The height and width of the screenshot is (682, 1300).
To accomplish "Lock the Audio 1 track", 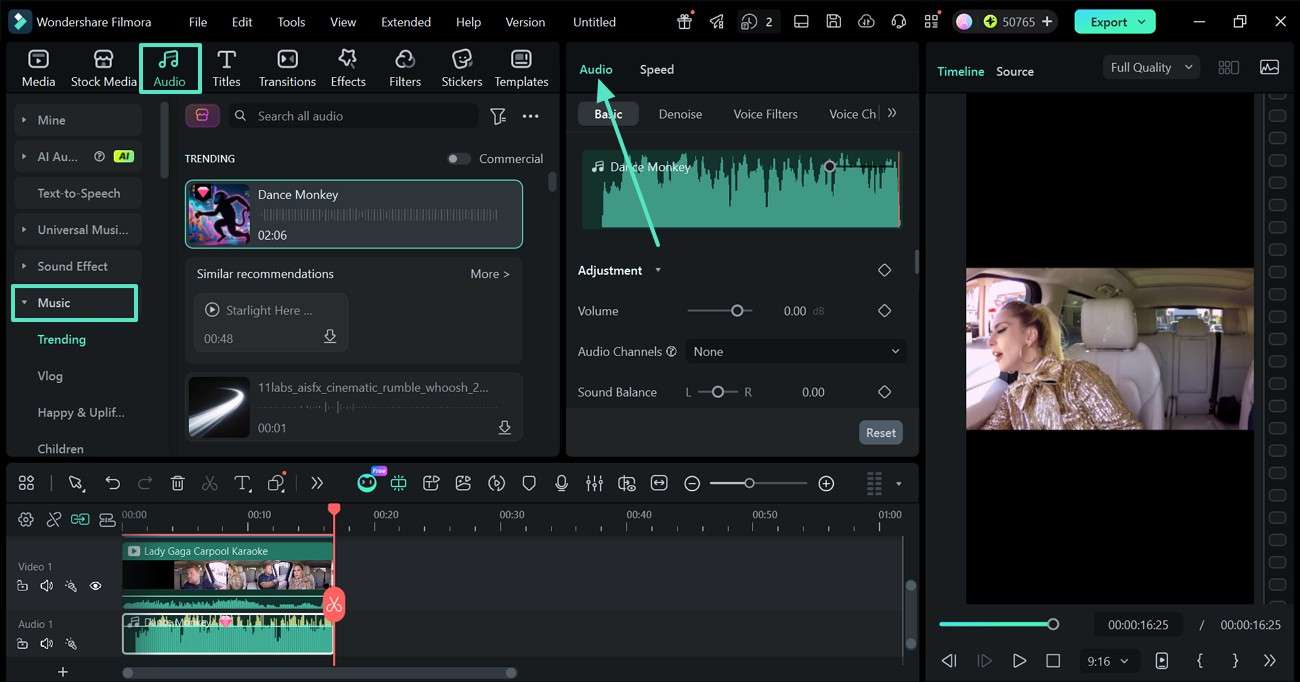I will coord(22,644).
